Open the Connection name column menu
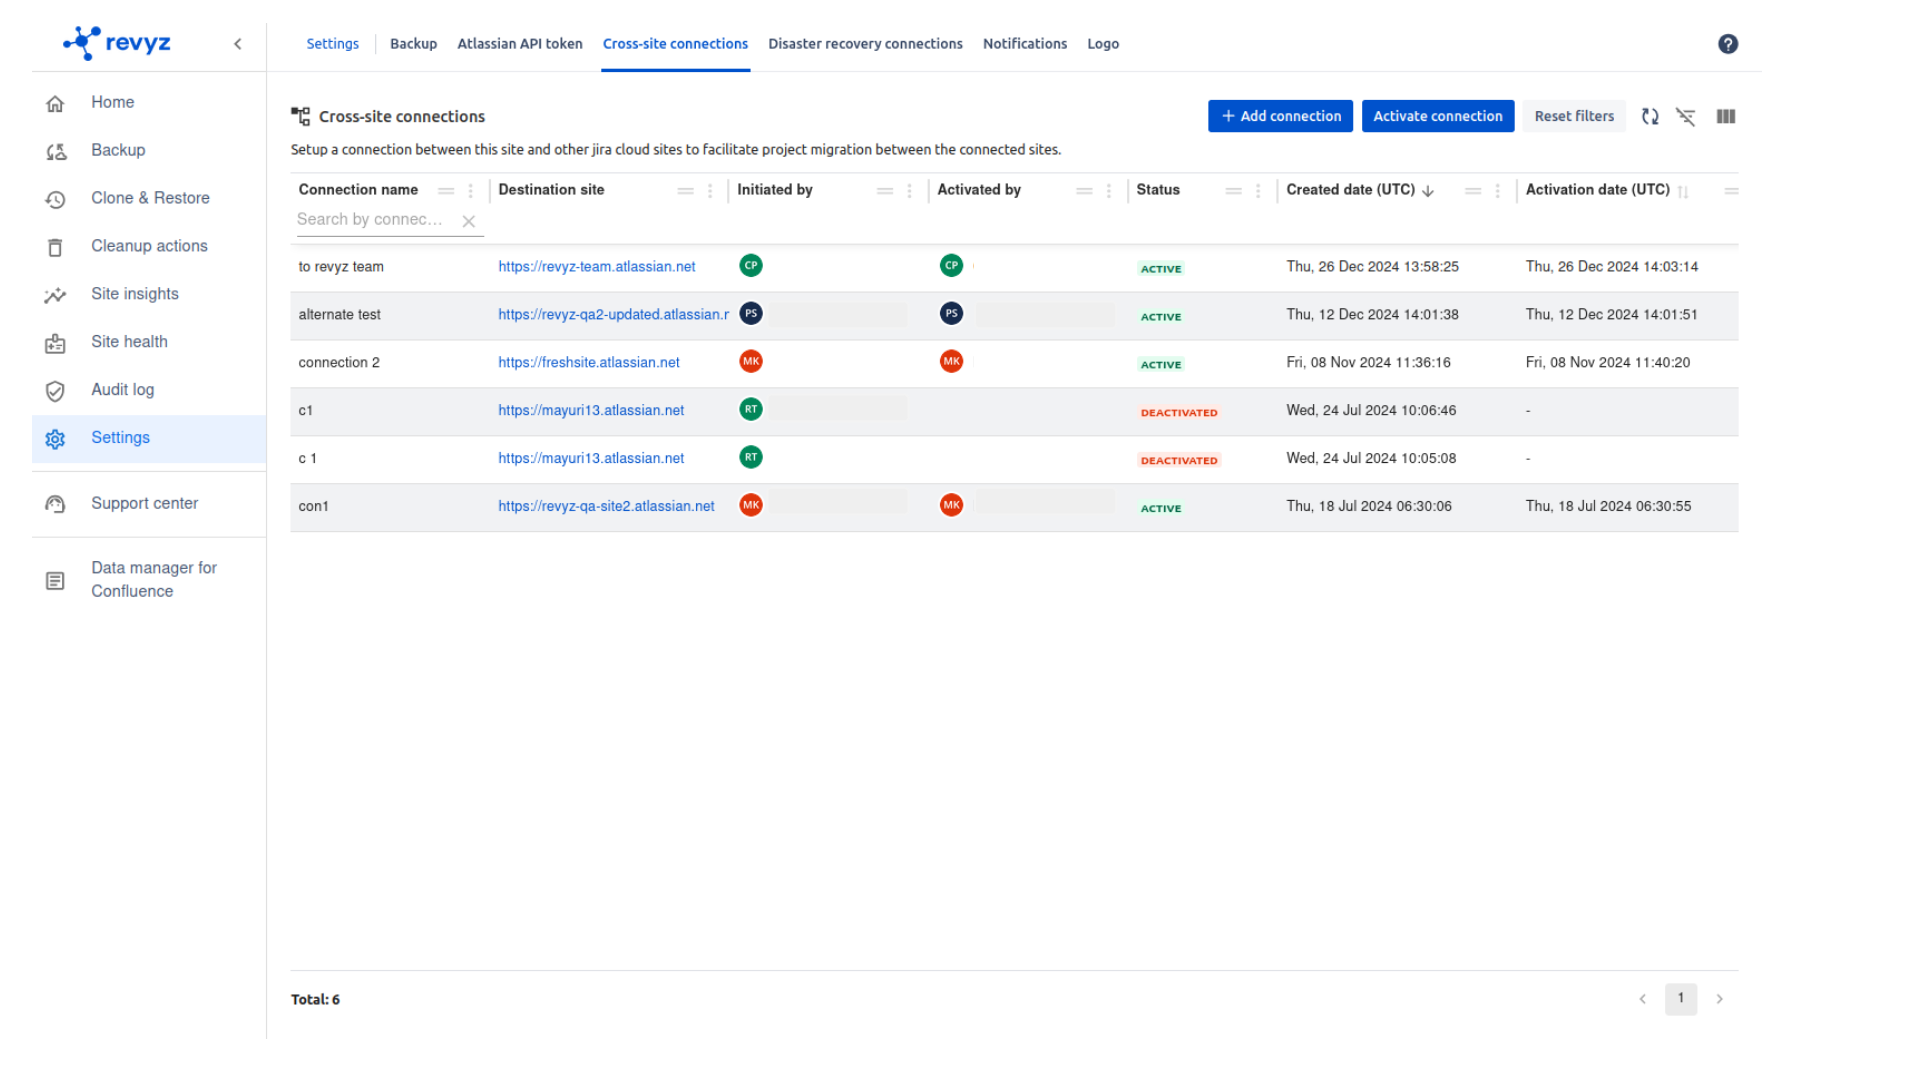This screenshot has height=1071, width=1920. pos(471,191)
